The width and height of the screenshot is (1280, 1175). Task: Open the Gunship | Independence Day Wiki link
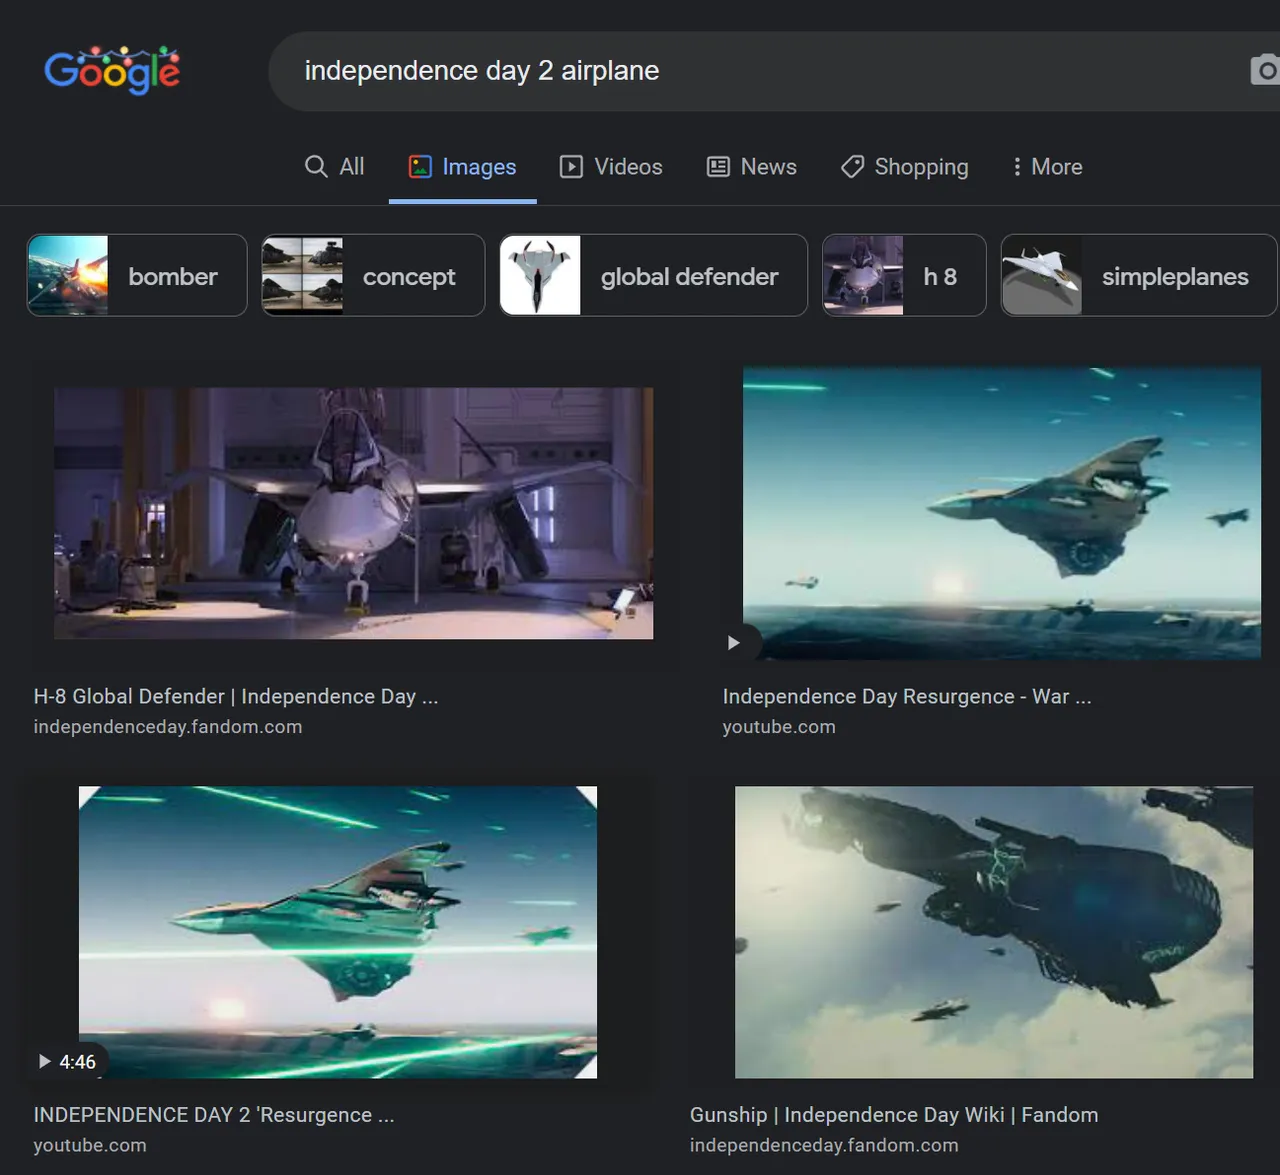tap(894, 1115)
